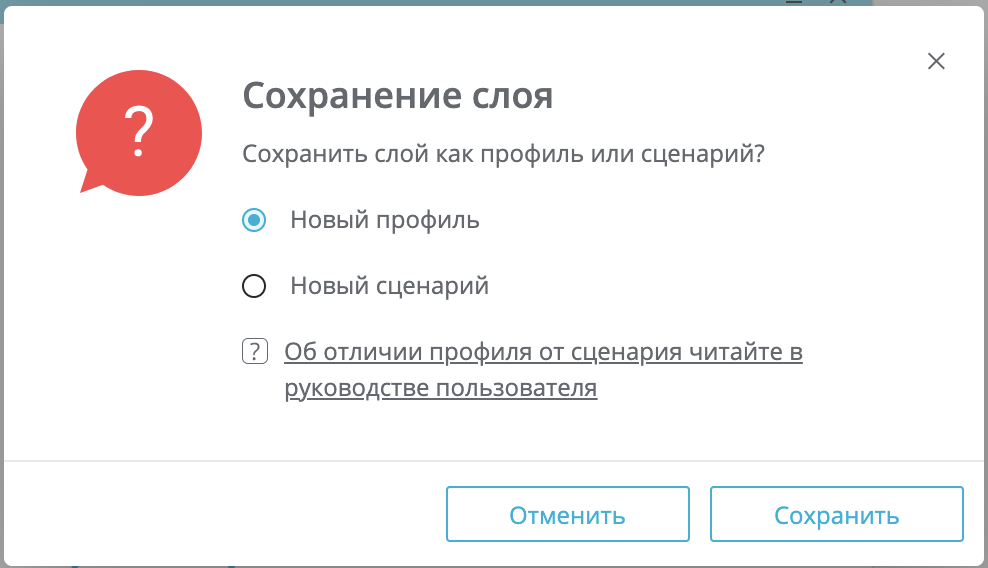Close the dialog with the X icon
The image size is (988, 568).
click(936, 61)
